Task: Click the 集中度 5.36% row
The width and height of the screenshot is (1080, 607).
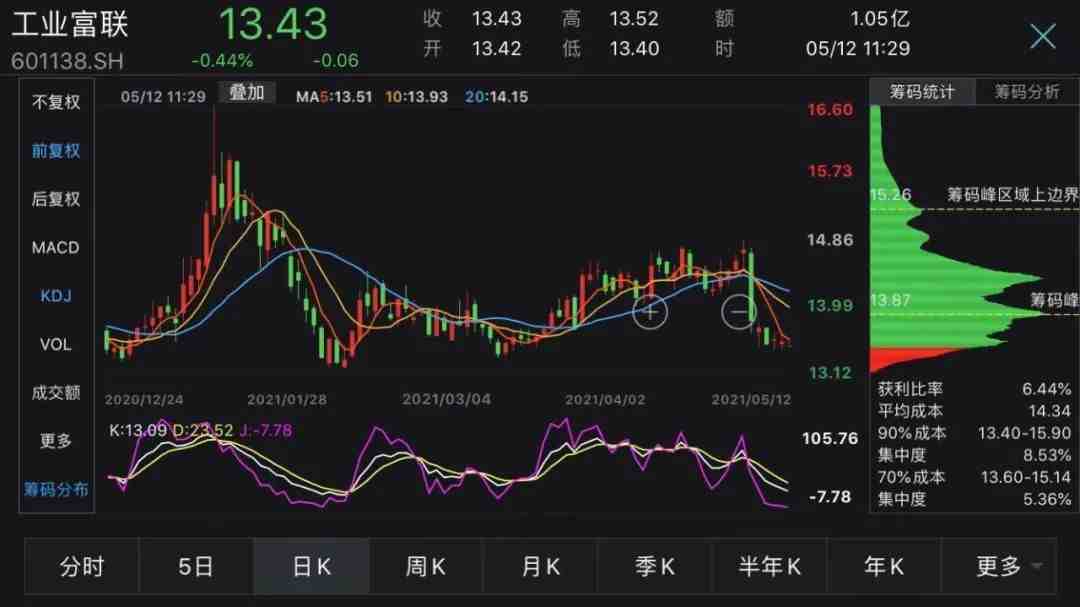Action: (974, 500)
